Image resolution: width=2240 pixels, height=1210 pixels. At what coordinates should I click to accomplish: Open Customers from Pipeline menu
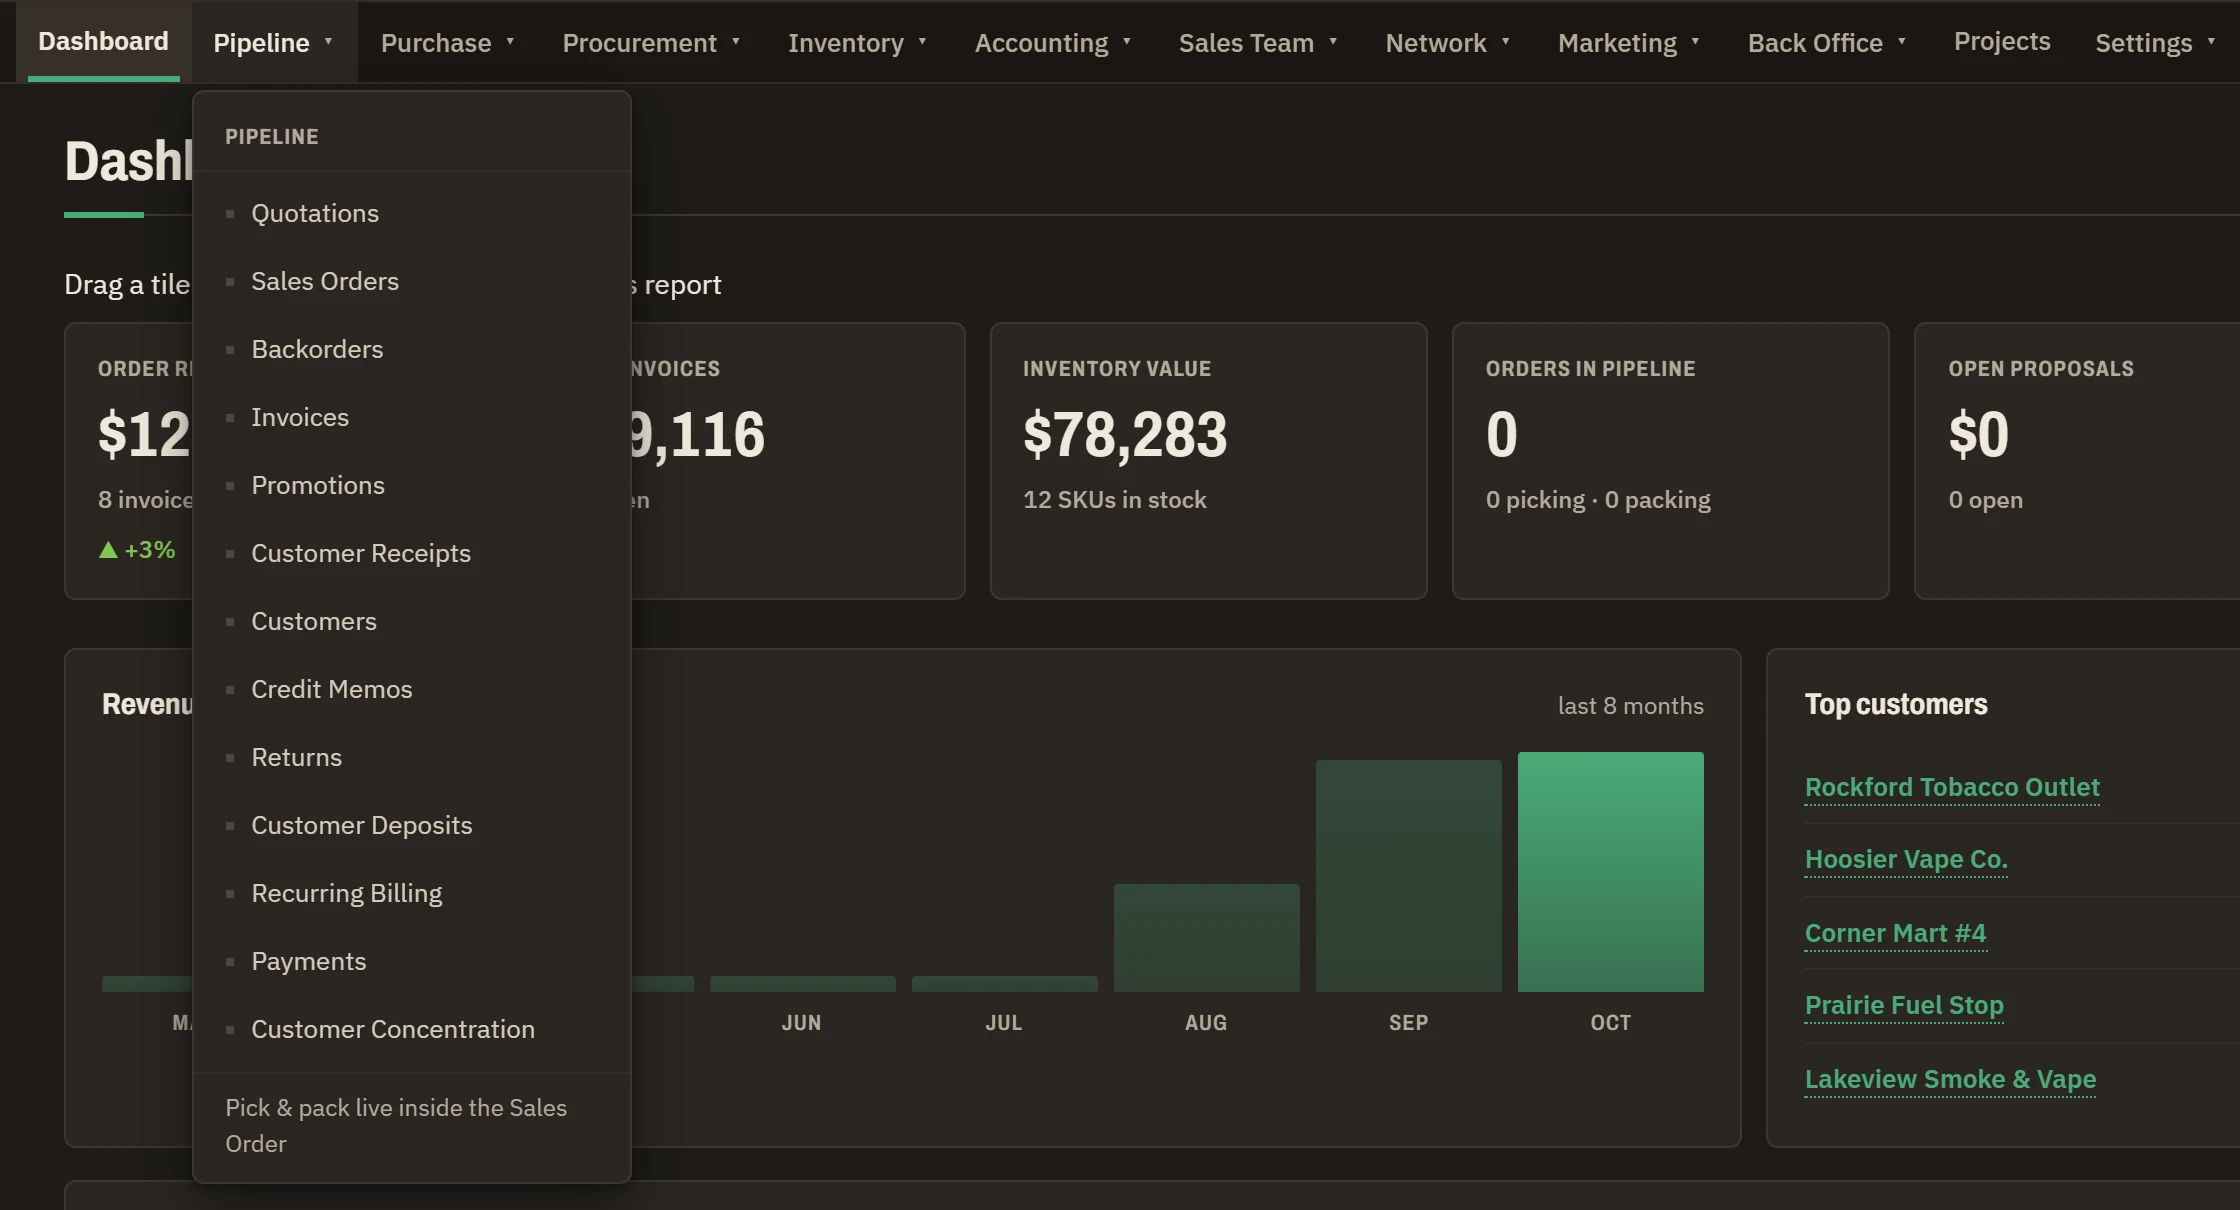411,621
